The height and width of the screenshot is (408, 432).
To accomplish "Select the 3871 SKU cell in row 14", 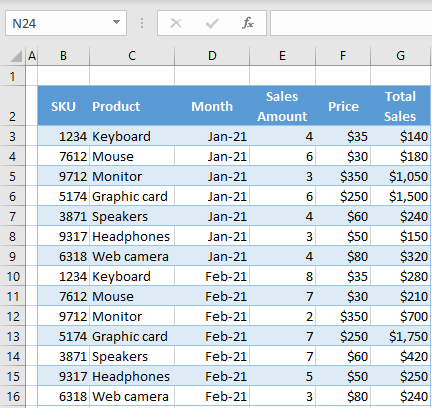I will click(x=63, y=356).
